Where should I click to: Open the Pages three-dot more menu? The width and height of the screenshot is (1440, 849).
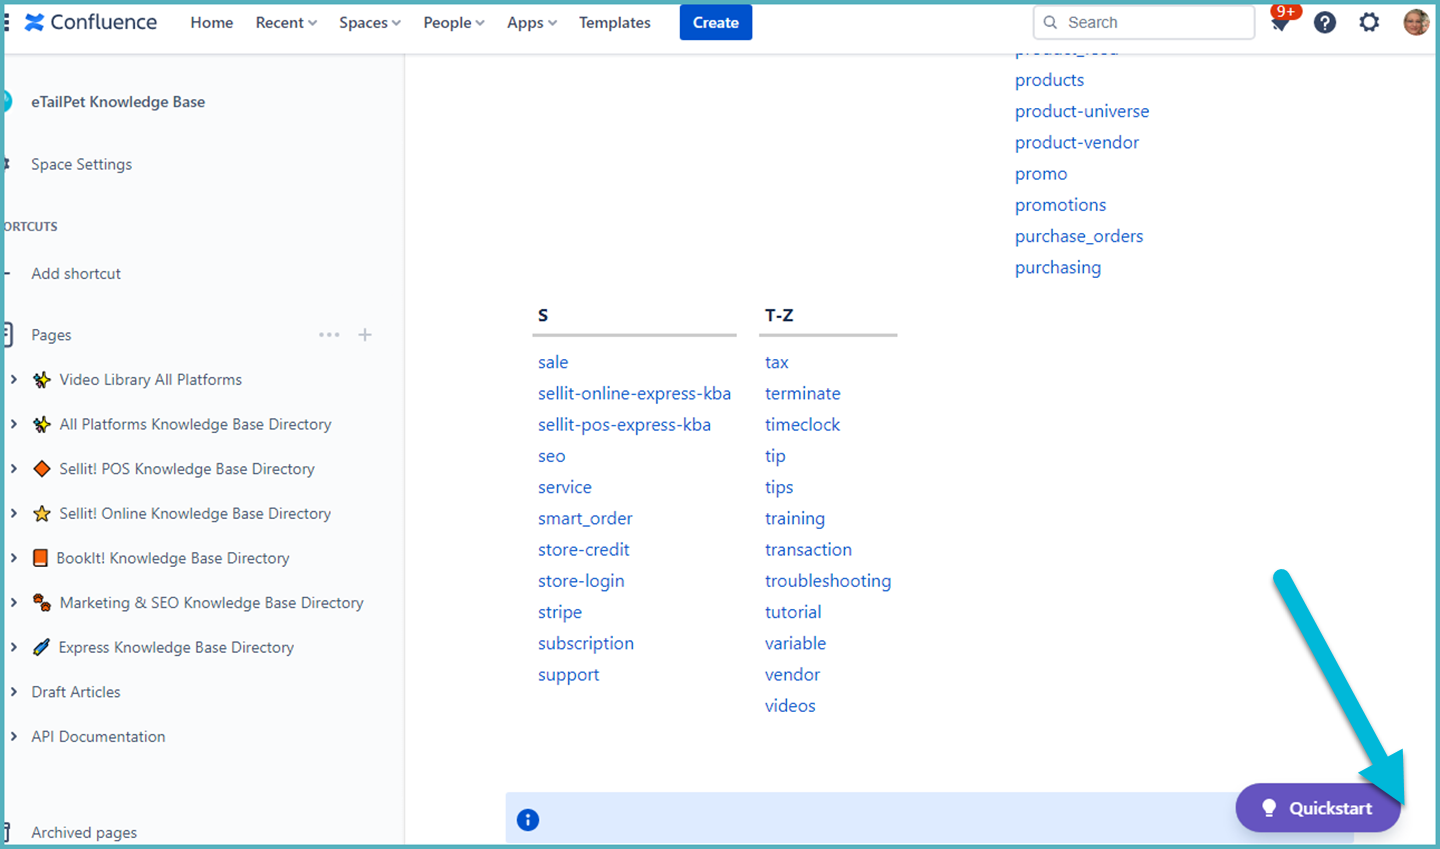point(329,335)
